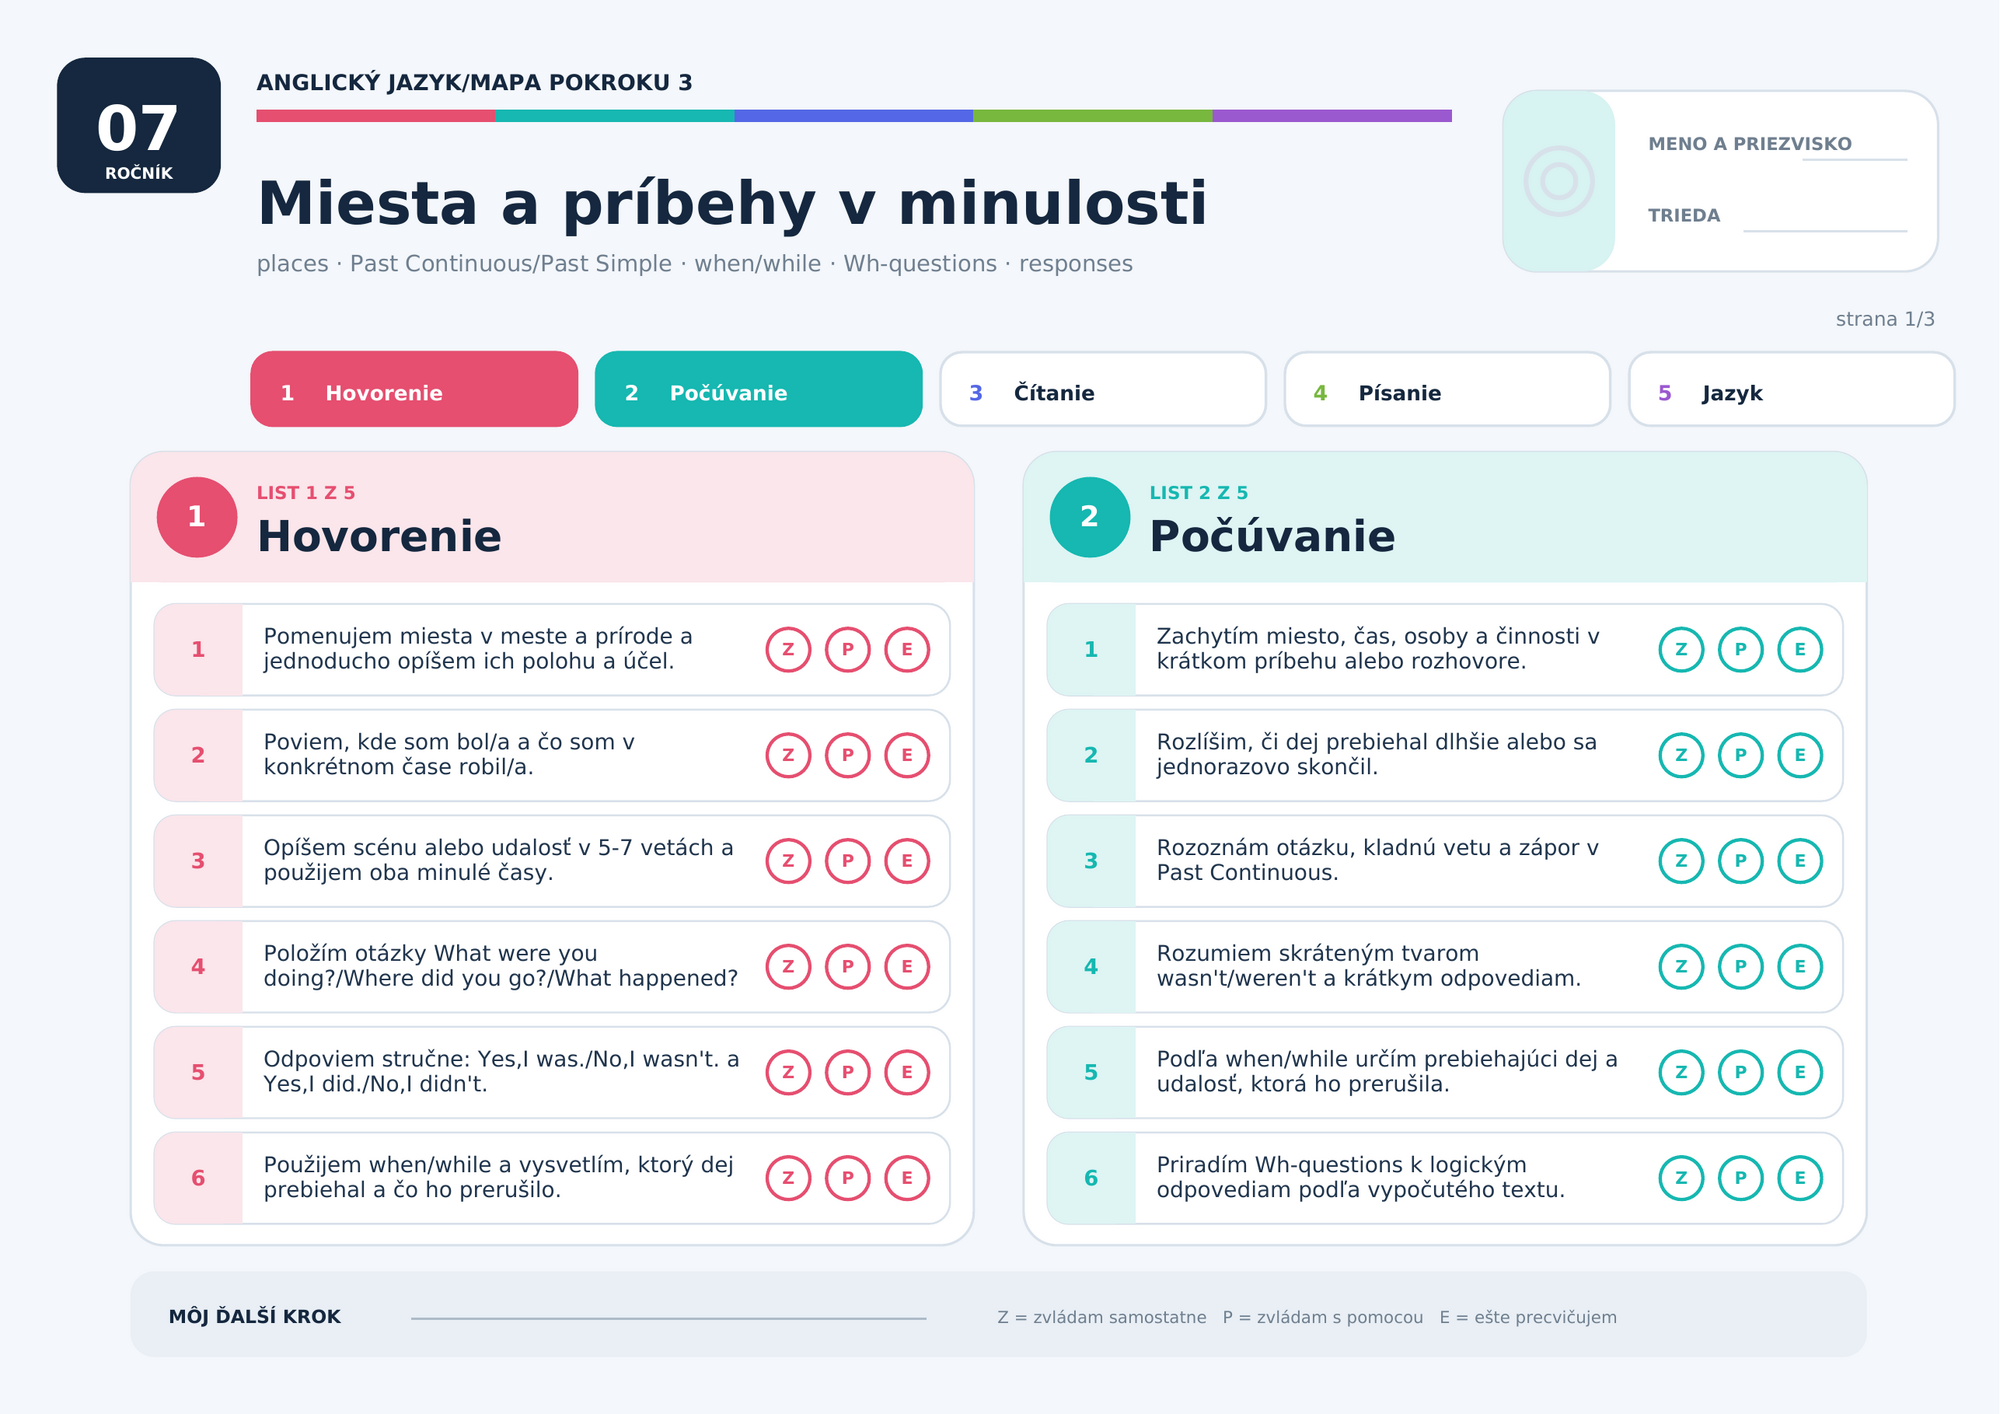Click the round target icon beside the name card
Viewport: 2000px width, 1414px height.
point(1559,181)
